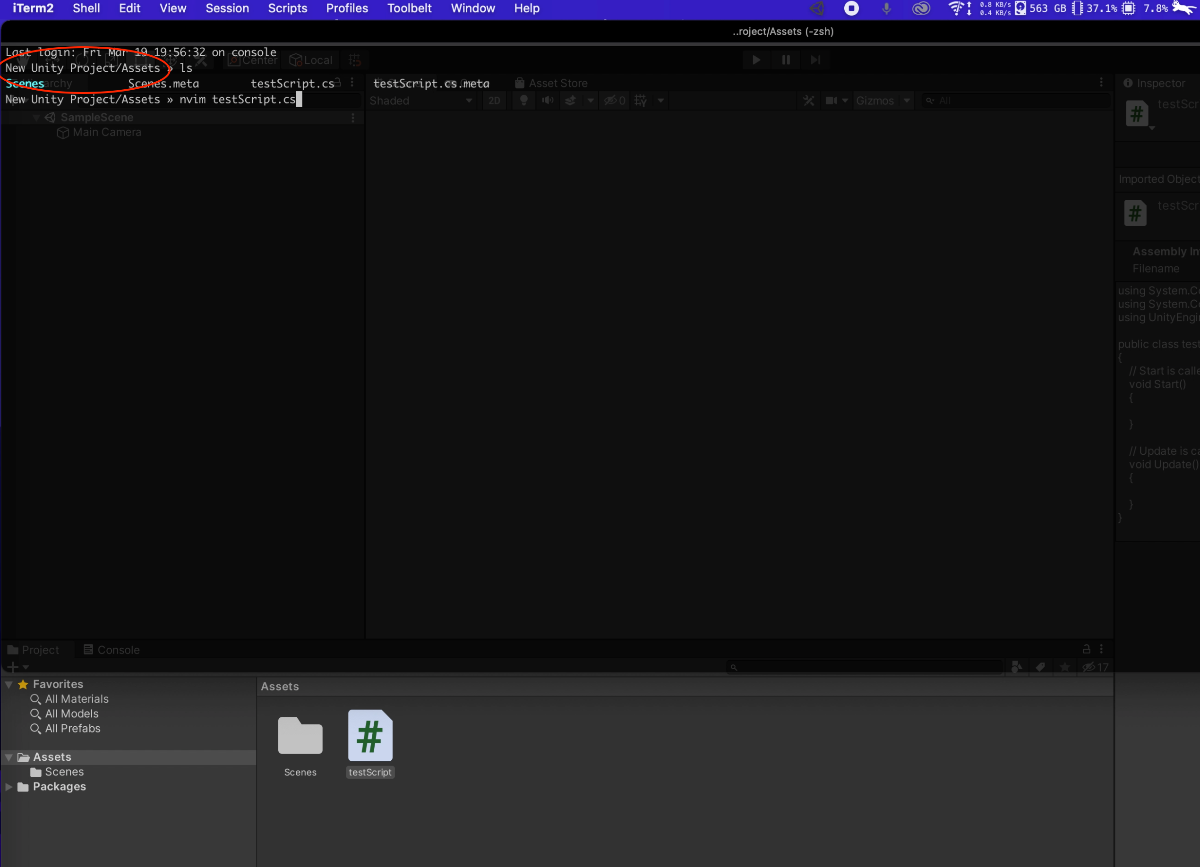Open the scene component tools wrench icon

click(x=809, y=101)
